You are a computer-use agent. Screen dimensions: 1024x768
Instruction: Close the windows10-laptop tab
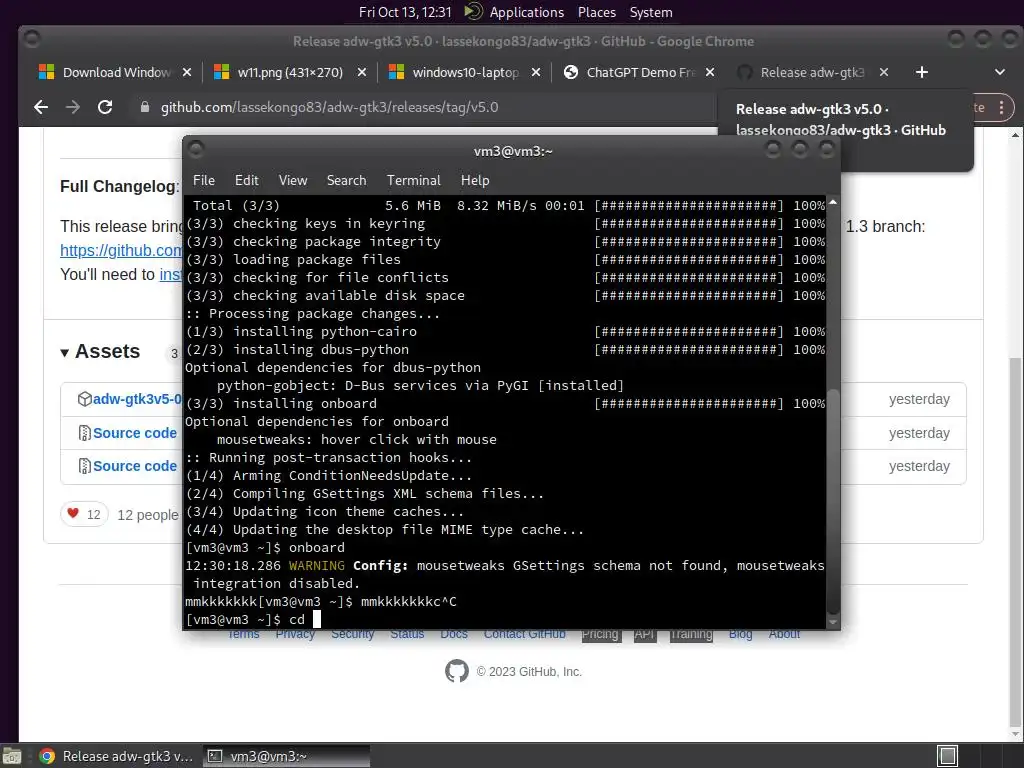click(x=536, y=72)
